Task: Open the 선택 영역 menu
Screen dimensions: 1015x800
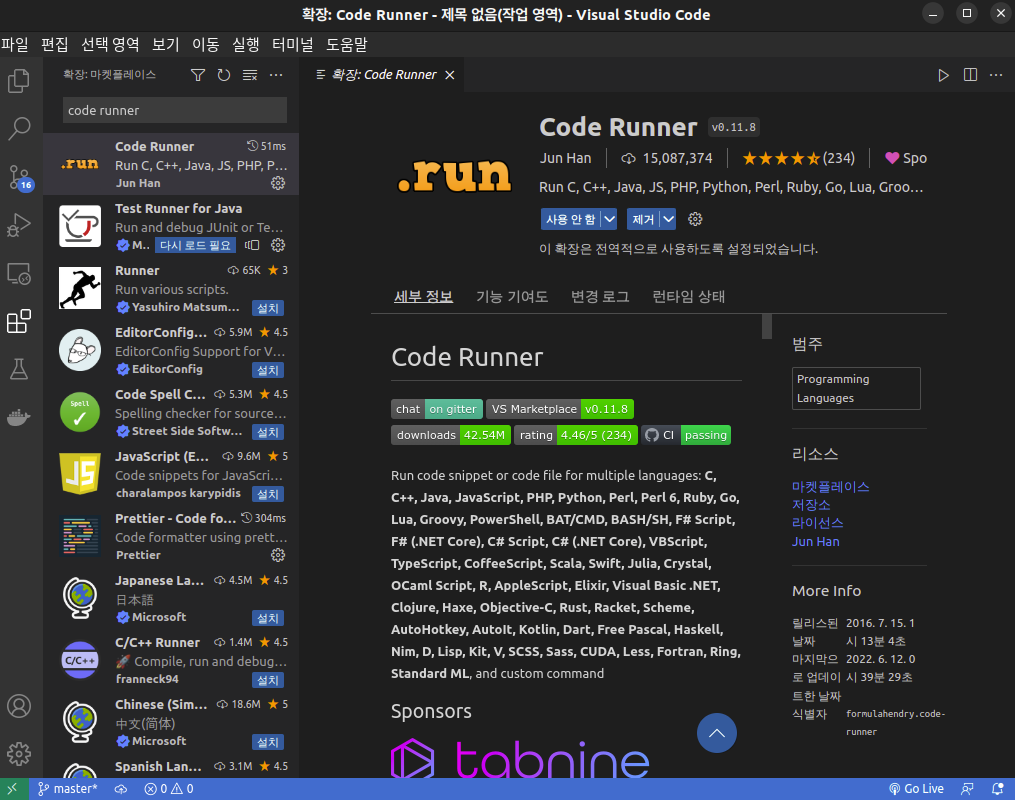Action: click(x=109, y=45)
